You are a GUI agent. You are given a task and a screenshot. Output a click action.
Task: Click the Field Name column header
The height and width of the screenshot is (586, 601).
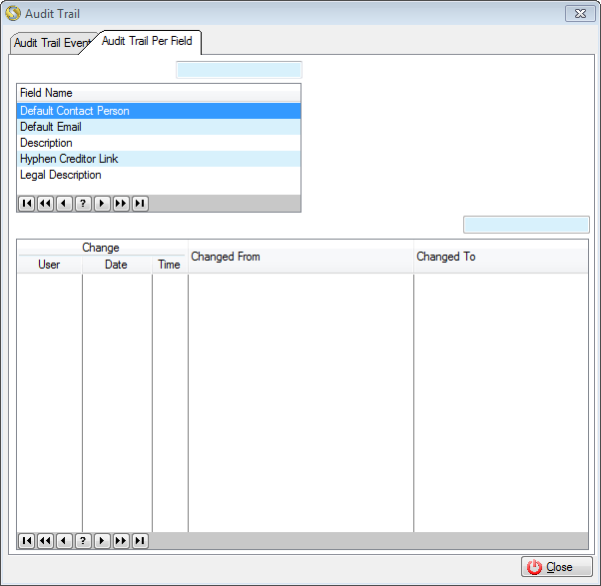159,93
